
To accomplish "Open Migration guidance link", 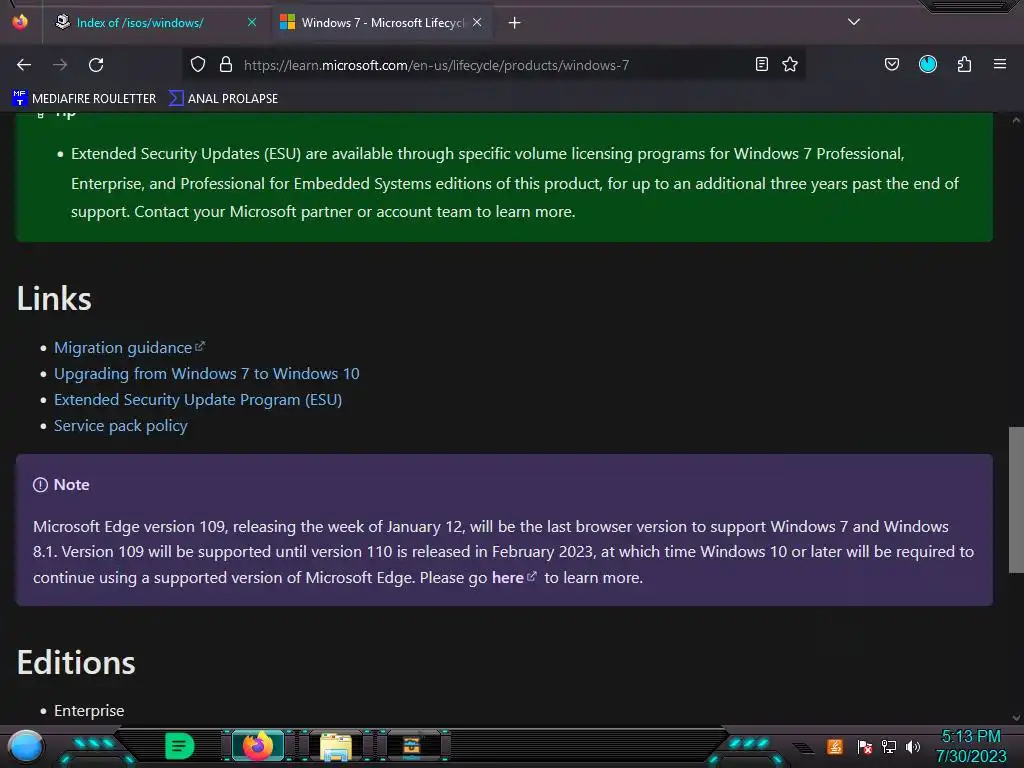I will tap(129, 347).
